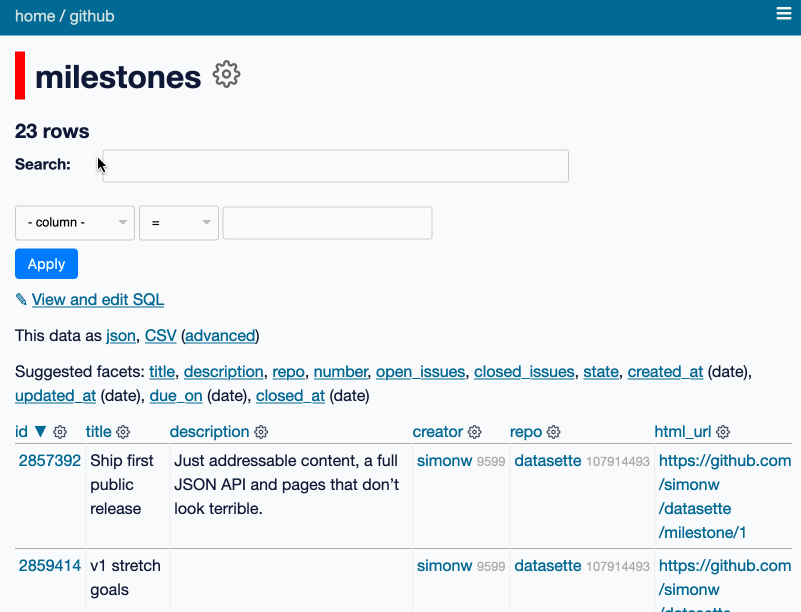This screenshot has height=612, width=801.
Task: Facet by repo
Action: 289,372
